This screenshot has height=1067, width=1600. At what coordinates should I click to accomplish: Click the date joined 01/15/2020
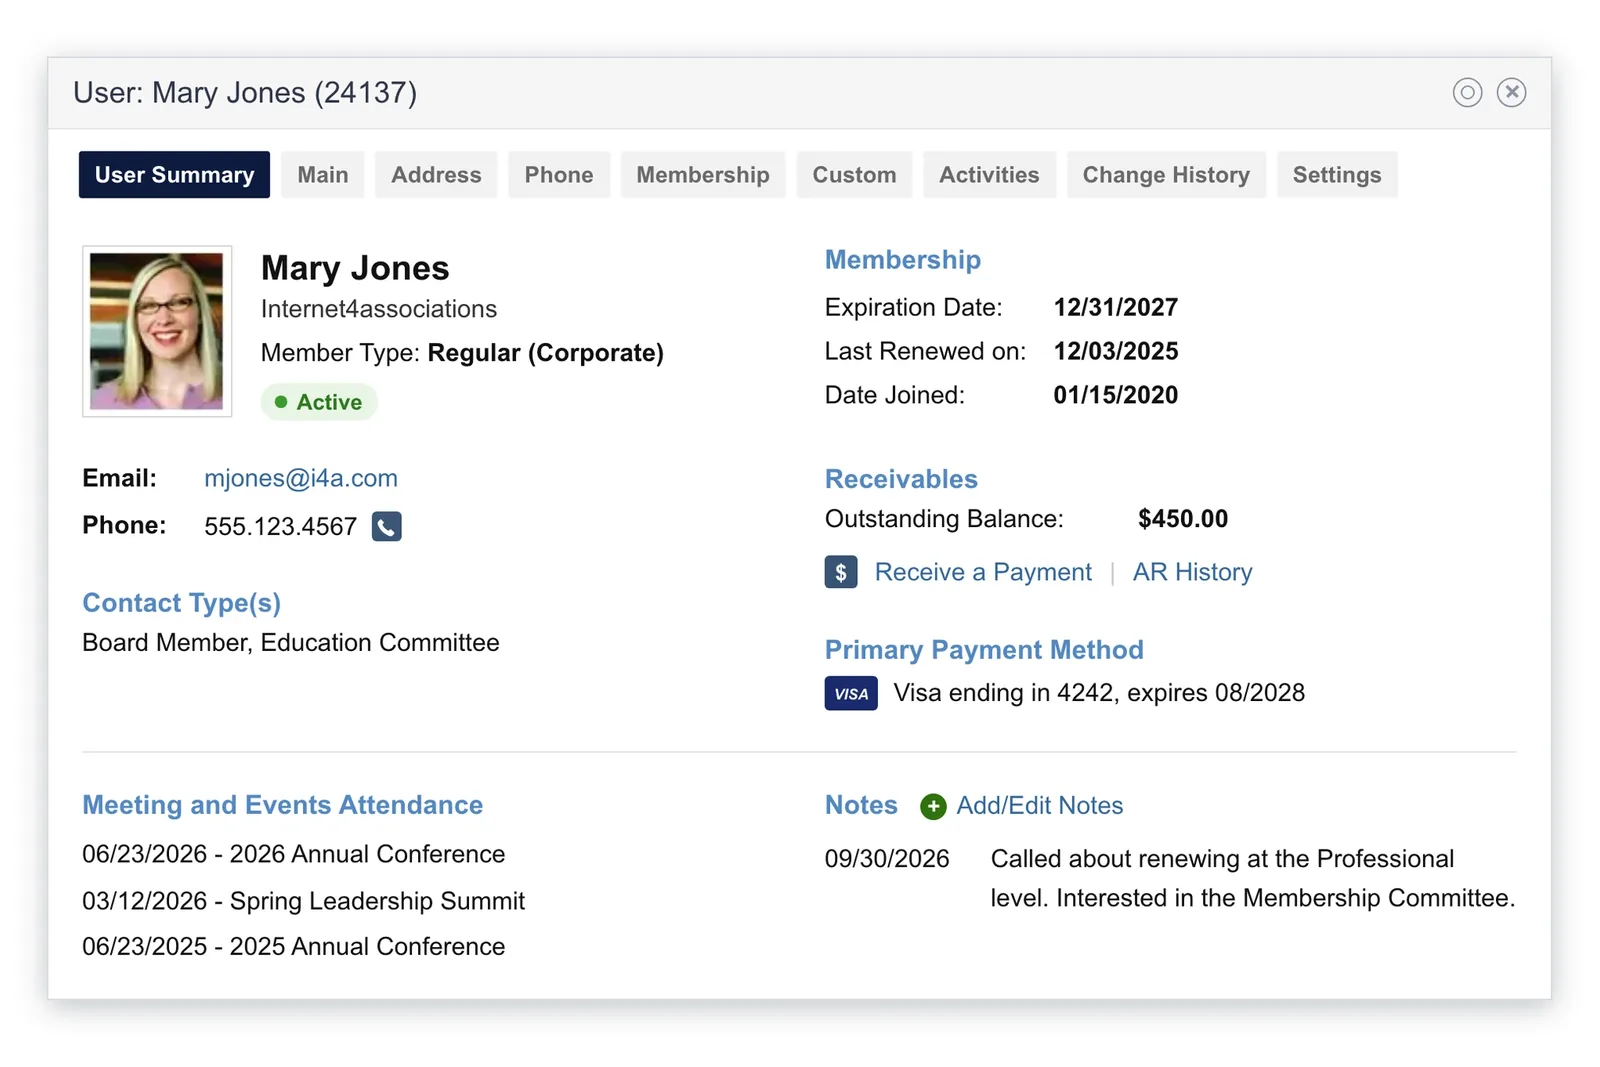click(1116, 395)
